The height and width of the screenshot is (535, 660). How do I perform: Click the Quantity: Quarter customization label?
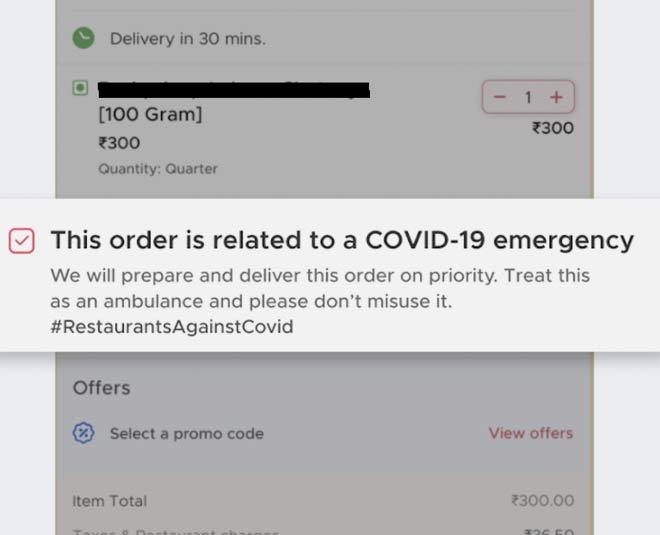(x=158, y=169)
